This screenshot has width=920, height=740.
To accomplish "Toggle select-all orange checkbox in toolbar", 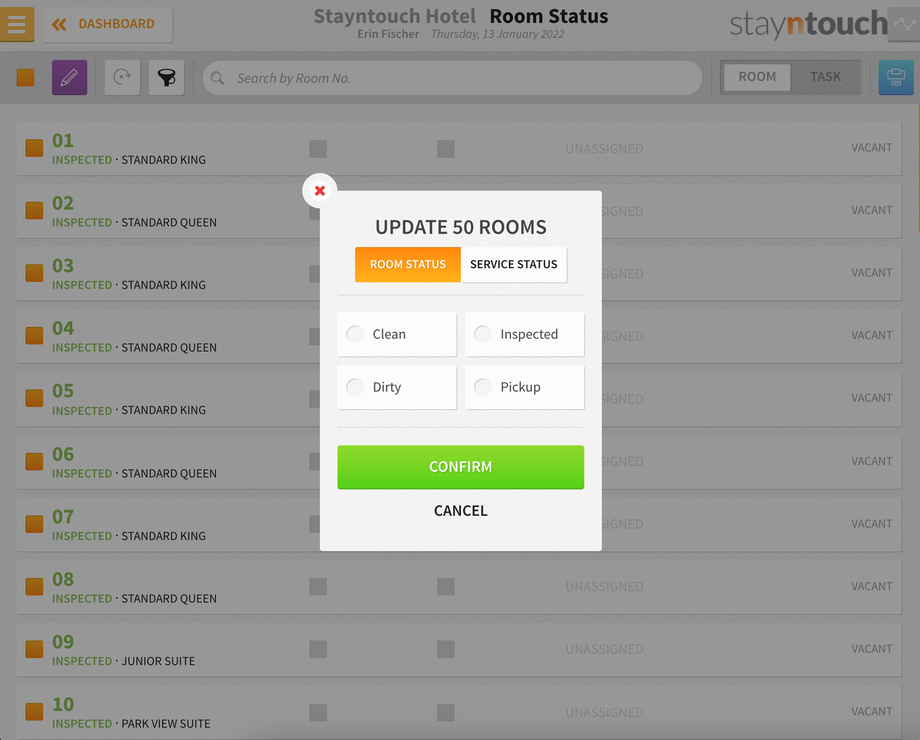I will click(25, 77).
